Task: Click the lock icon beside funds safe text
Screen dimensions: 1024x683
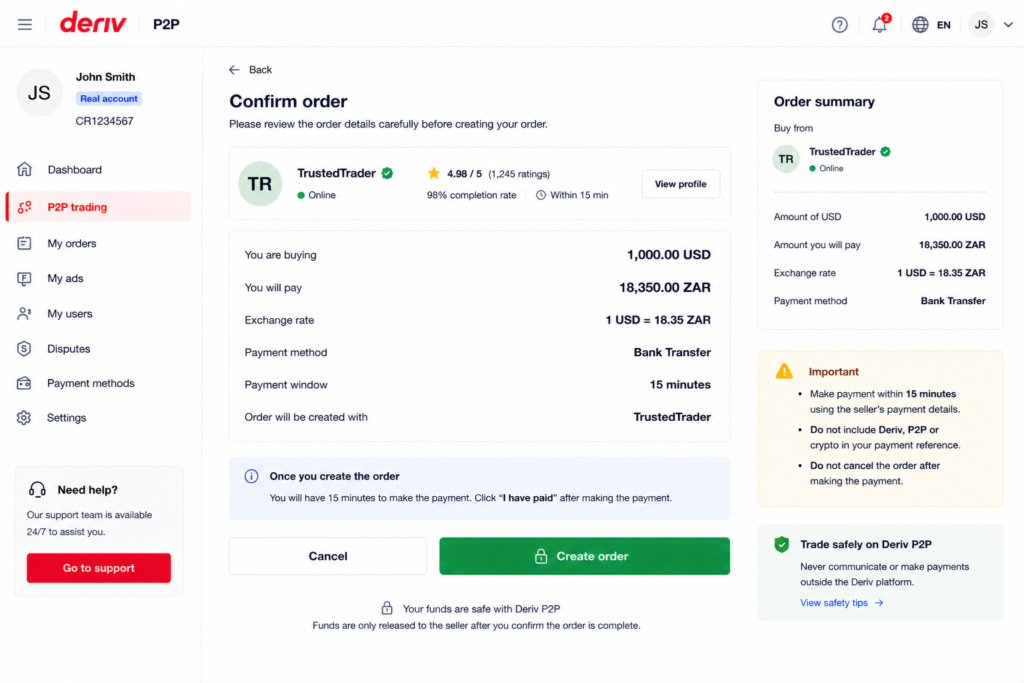Action: [x=387, y=608]
